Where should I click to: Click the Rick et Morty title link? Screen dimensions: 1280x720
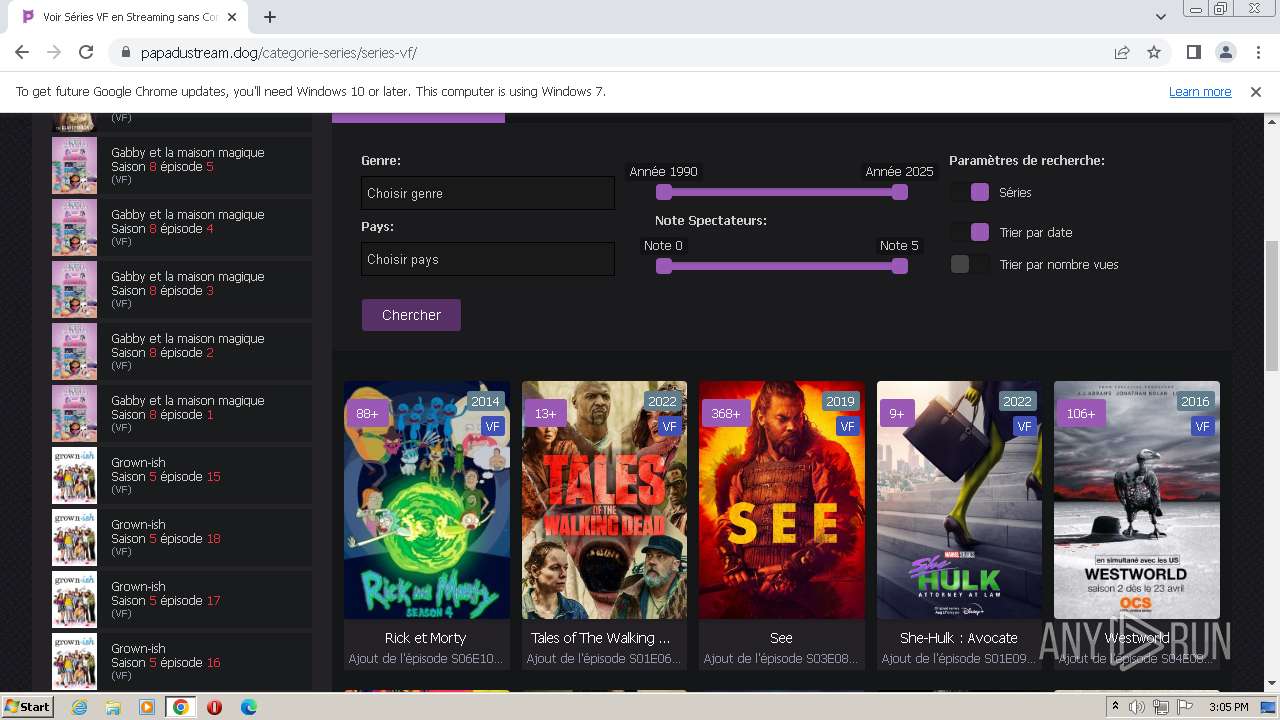coord(426,638)
